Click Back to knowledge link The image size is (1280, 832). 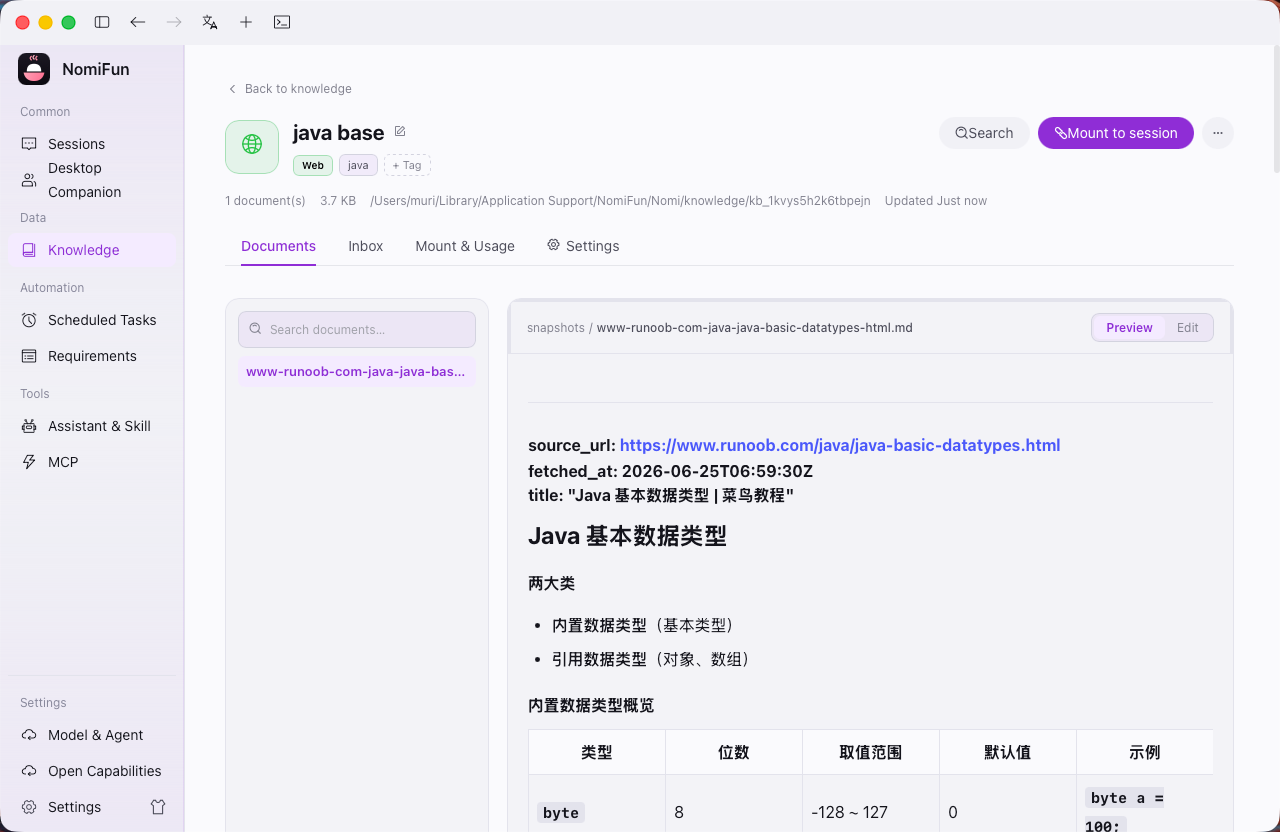pyautogui.click(x=290, y=89)
